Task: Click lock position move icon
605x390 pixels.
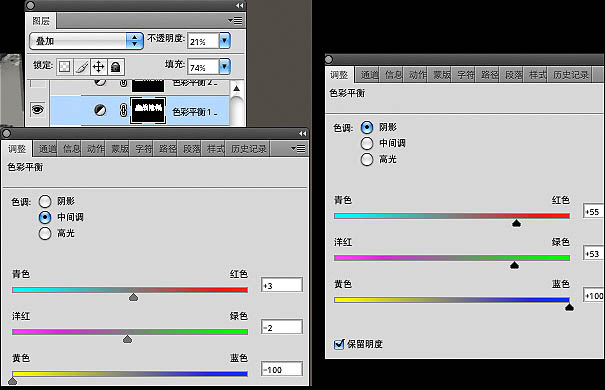Action: coord(99,67)
